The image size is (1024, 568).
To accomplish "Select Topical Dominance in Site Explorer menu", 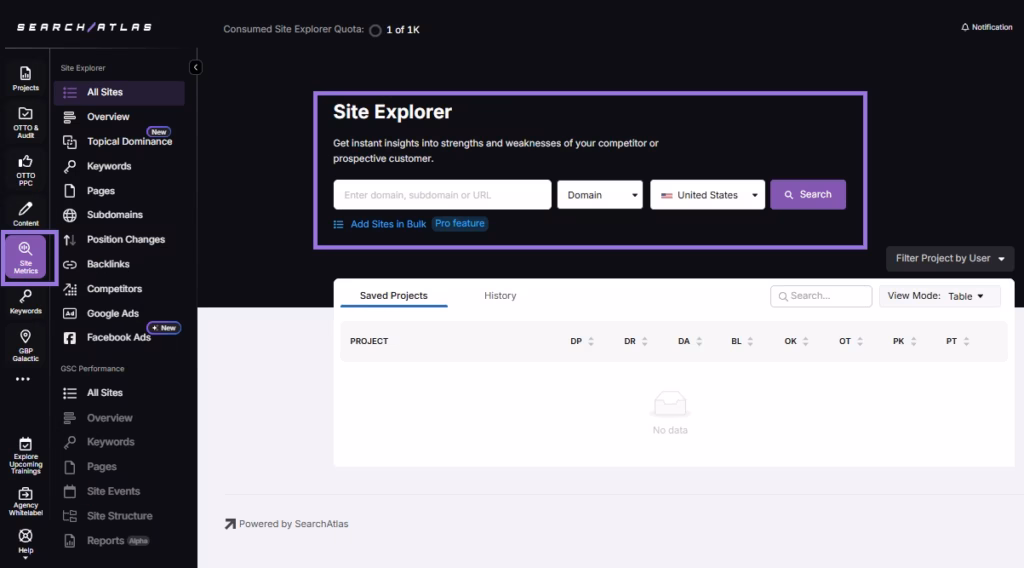I will 129,142.
